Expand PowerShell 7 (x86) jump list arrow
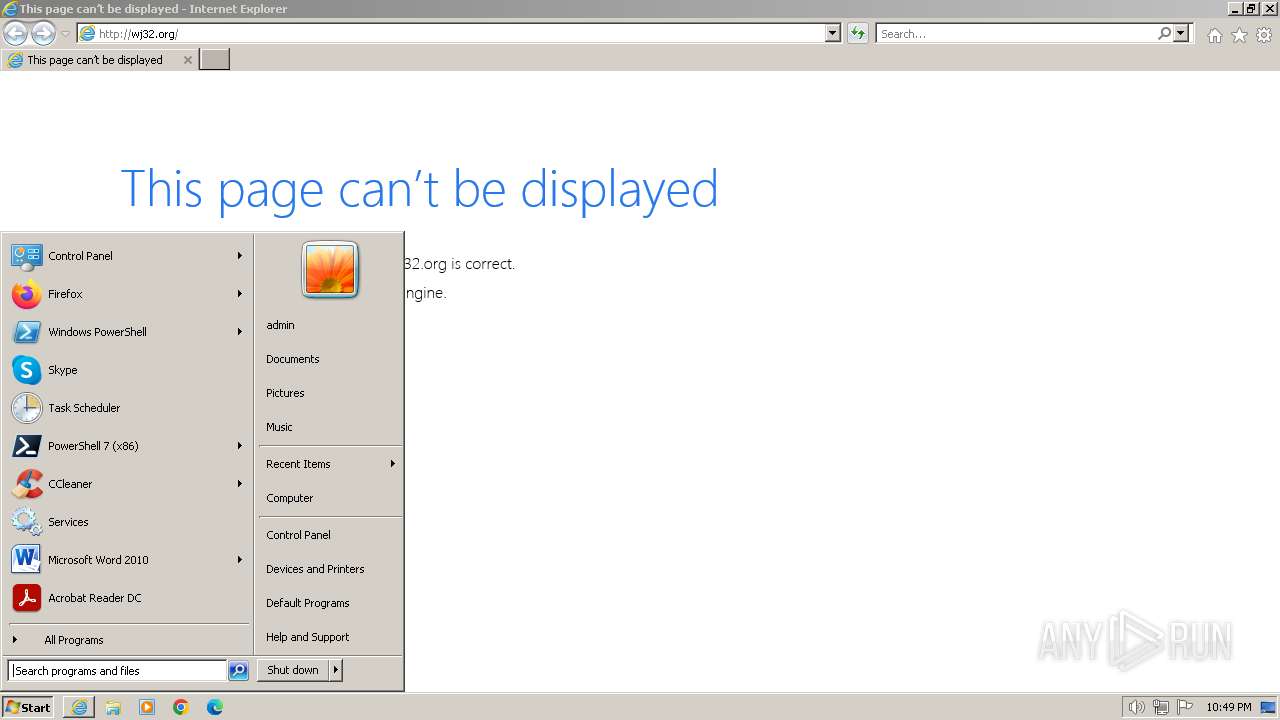The width and height of the screenshot is (1280, 720). point(240,446)
